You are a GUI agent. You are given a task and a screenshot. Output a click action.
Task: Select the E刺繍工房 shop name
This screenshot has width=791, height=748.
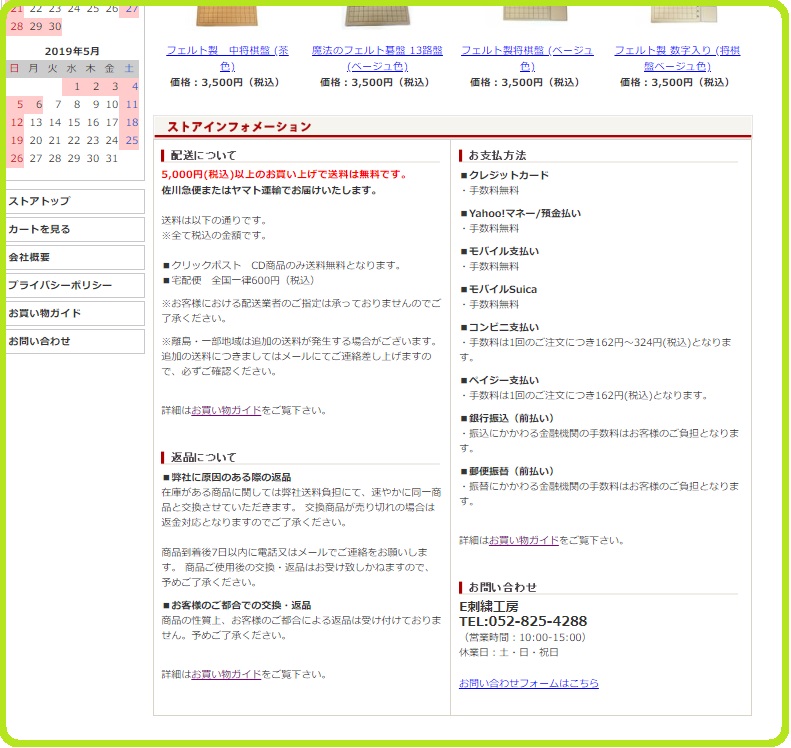click(489, 607)
